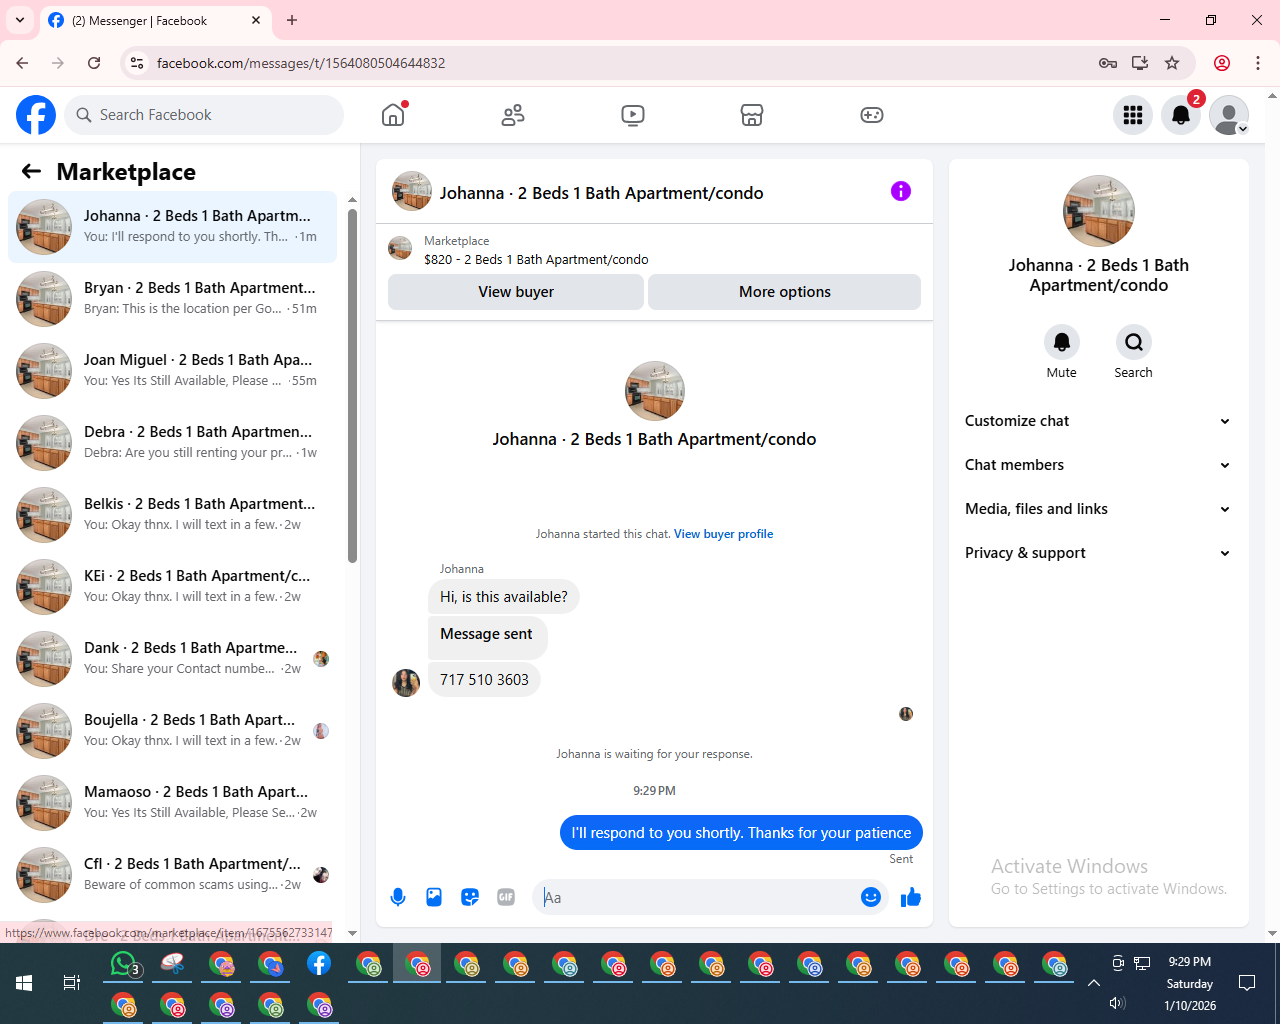The height and width of the screenshot is (1024, 1280).
Task: Open the Friends icon in top navigation
Action: (513, 115)
